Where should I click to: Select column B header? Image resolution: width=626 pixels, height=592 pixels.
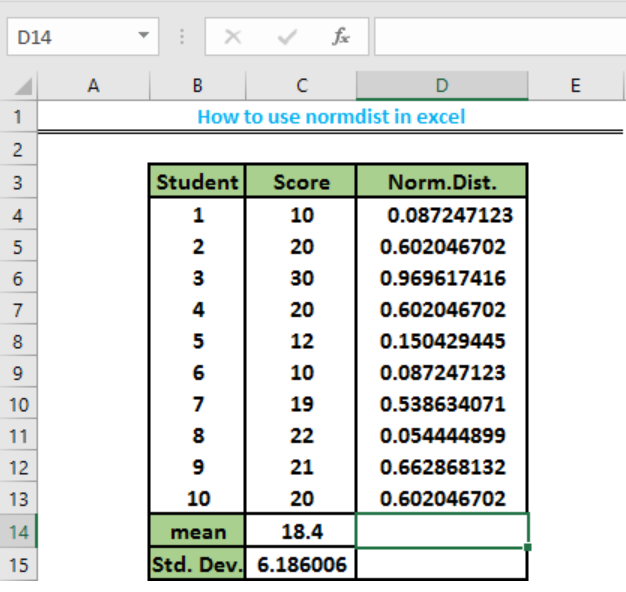(x=198, y=85)
